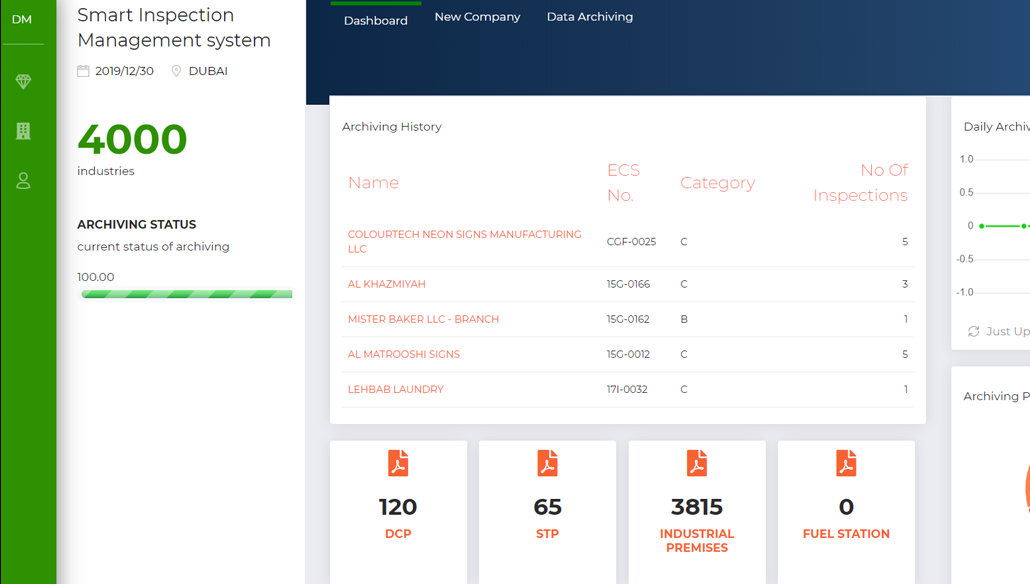Click category C in LEHBAB LAUNDRY row
This screenshot has height=584, width=1030.
click(x=684, y=389)
